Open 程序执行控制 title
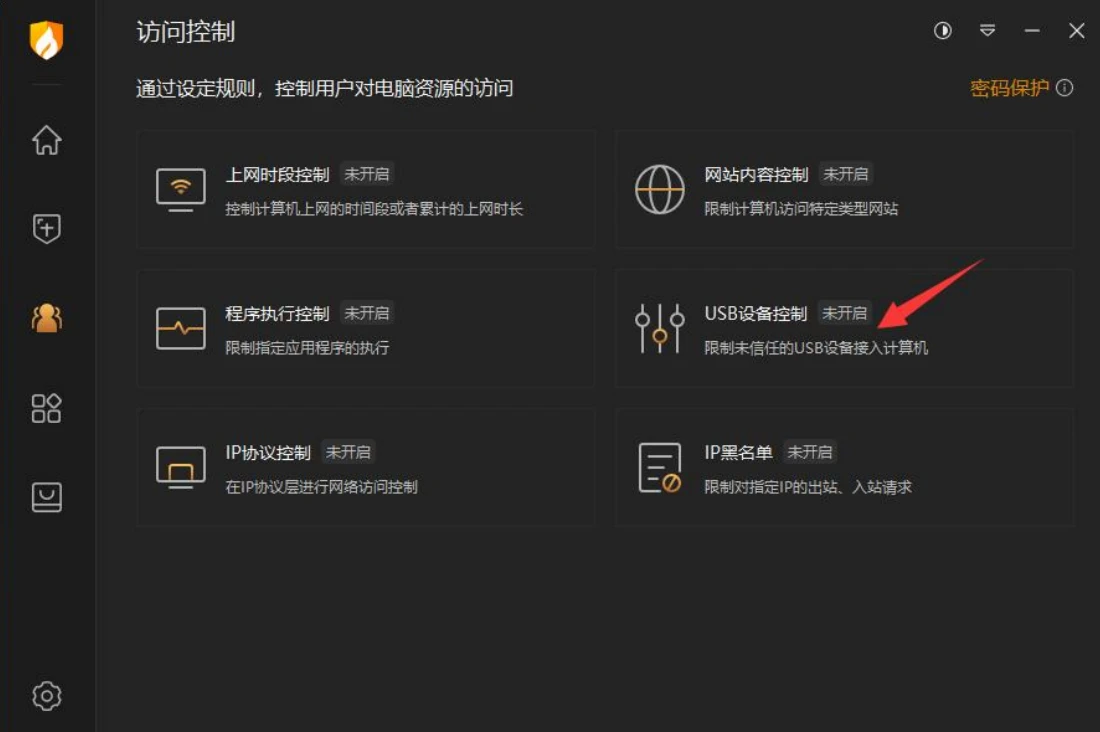This screenshot has height=732, width=1100. click(x=277, y=314)
